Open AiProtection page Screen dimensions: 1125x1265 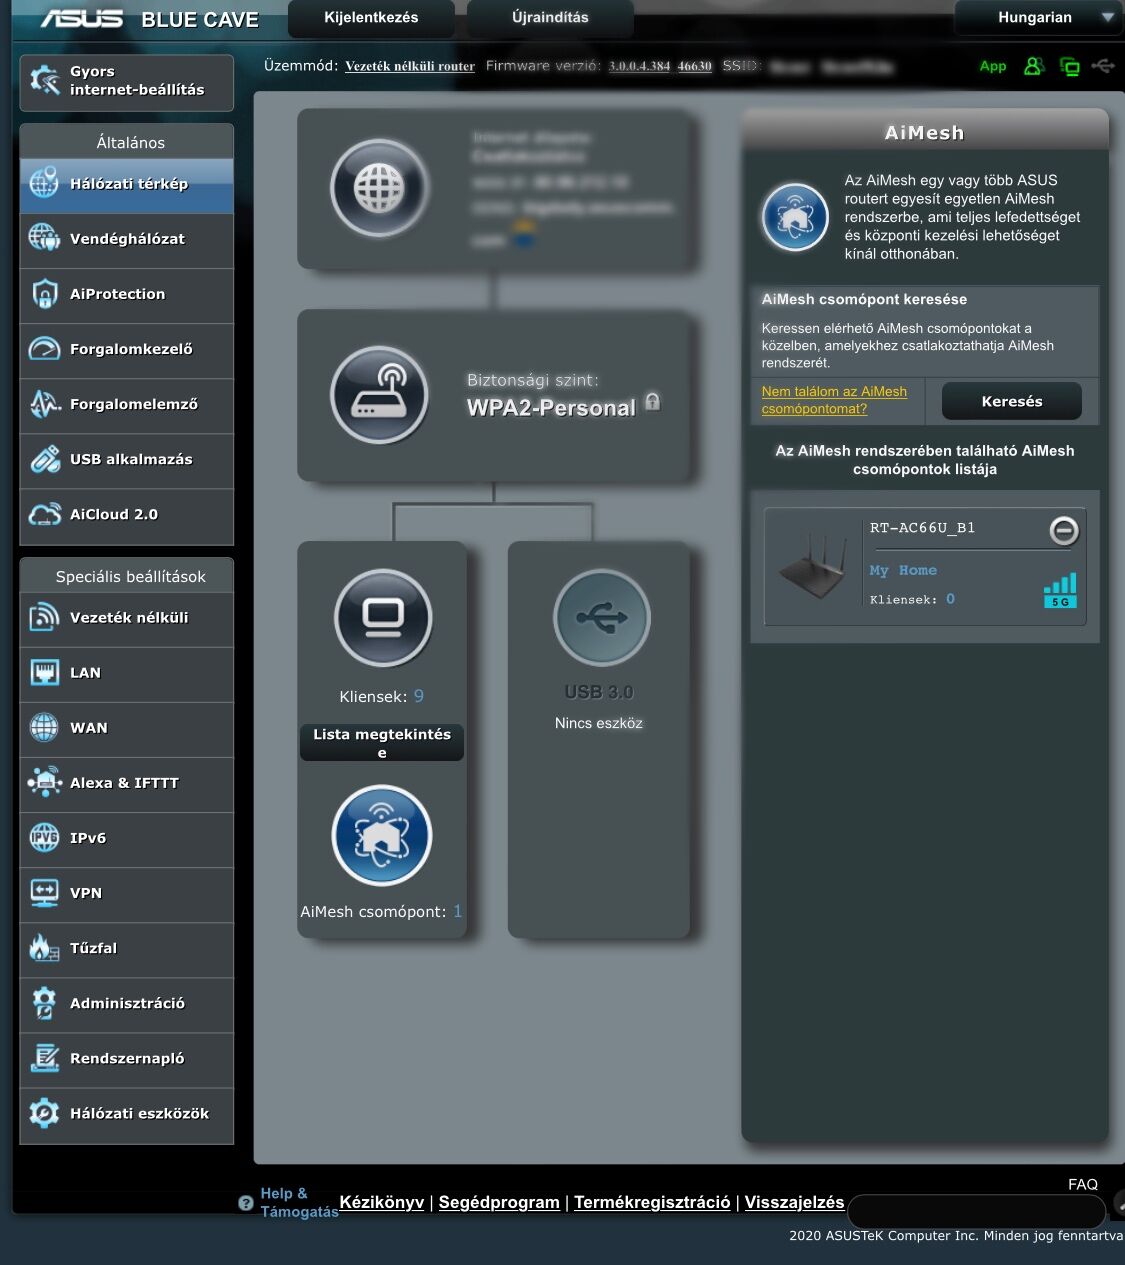[127, 295]
